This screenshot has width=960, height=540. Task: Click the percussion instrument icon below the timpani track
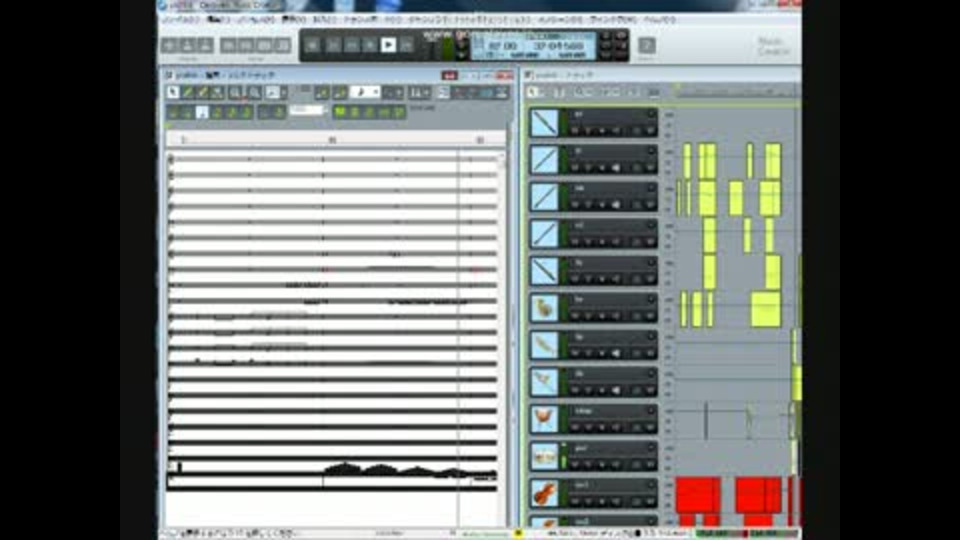click(544, 457)
